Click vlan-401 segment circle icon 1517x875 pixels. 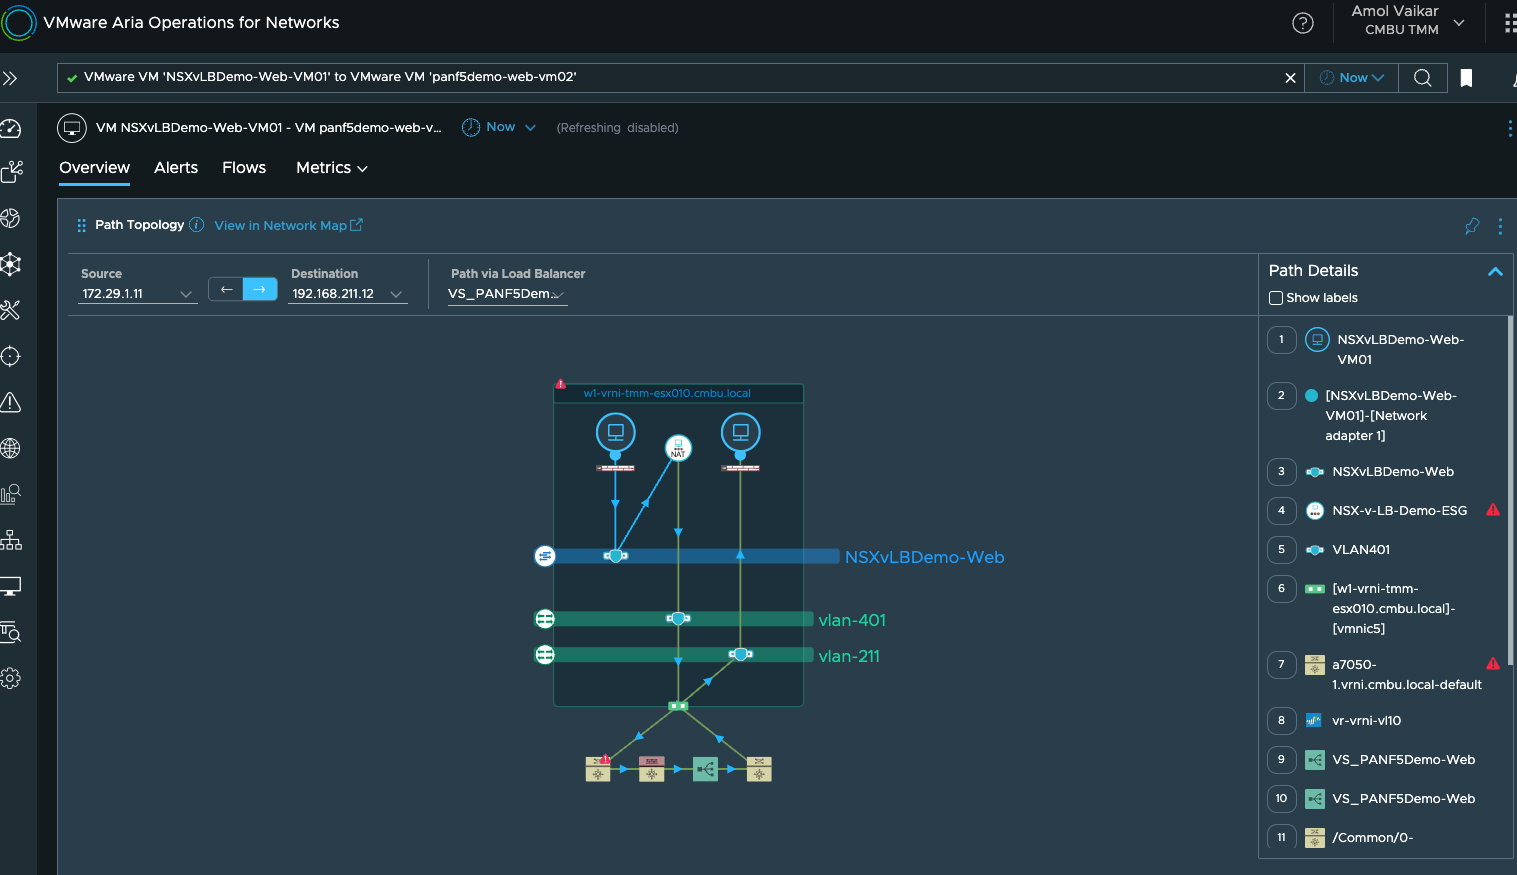pyautogui.click(x=545, y=619)
